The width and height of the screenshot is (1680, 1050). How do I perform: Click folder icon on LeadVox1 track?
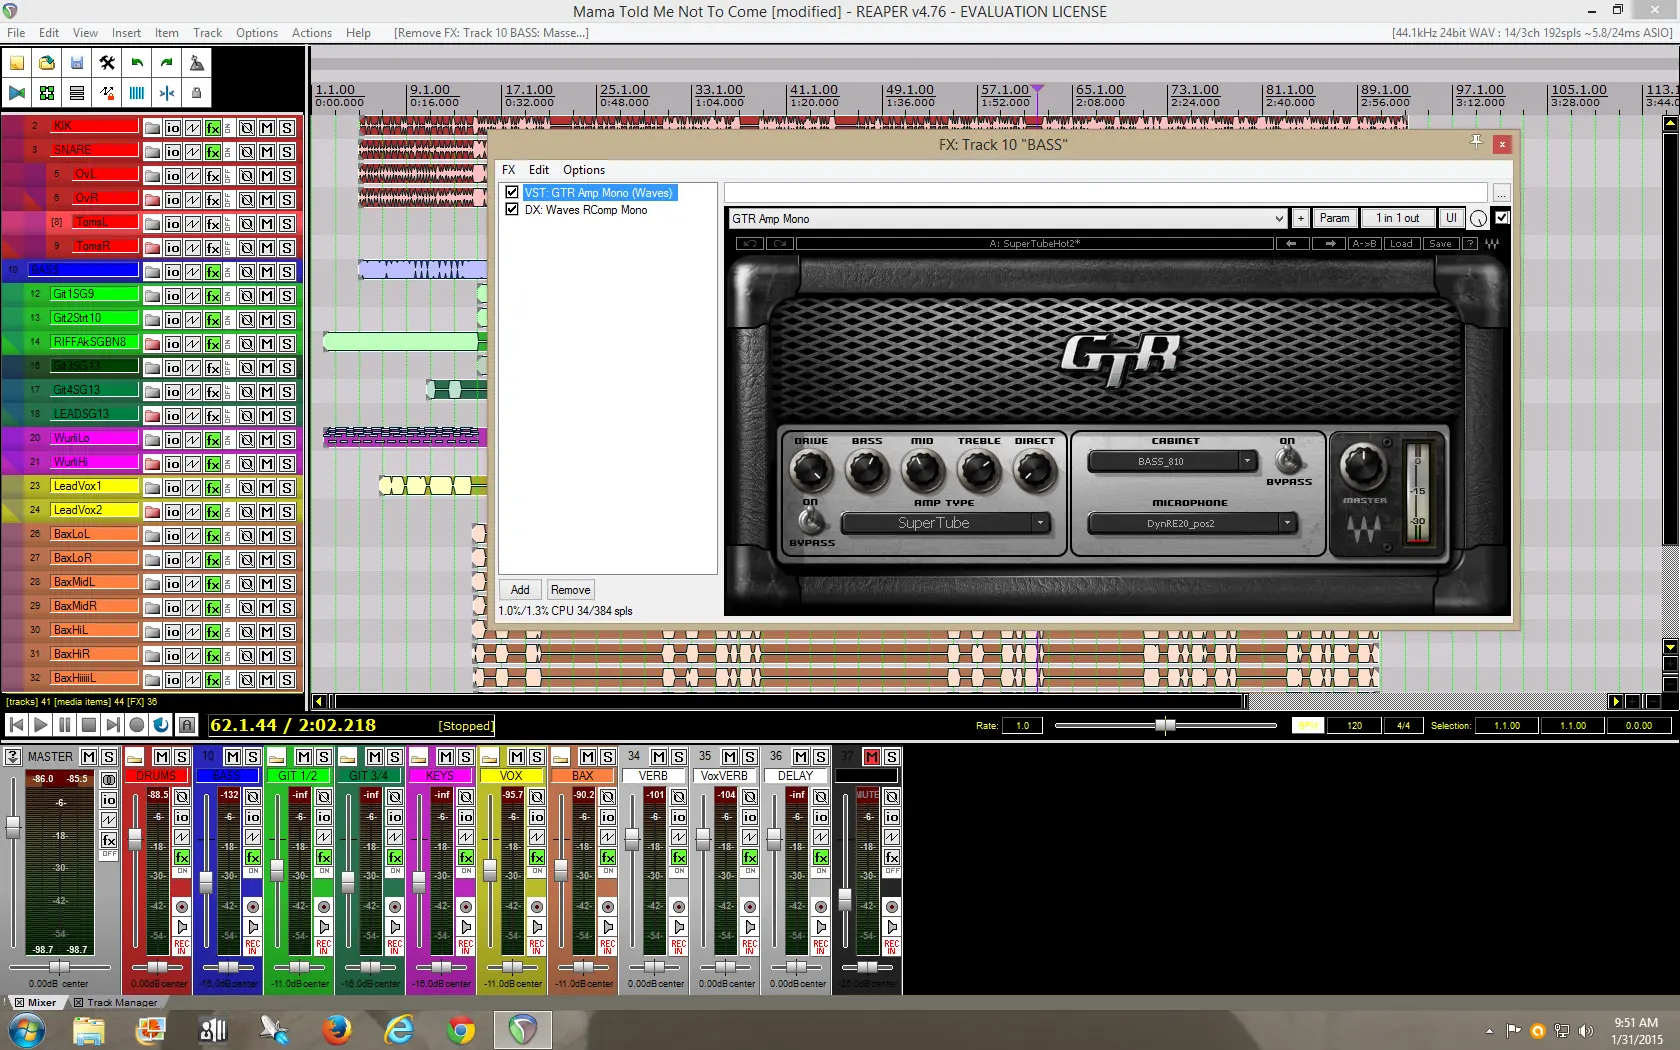(x=152, y=488)
